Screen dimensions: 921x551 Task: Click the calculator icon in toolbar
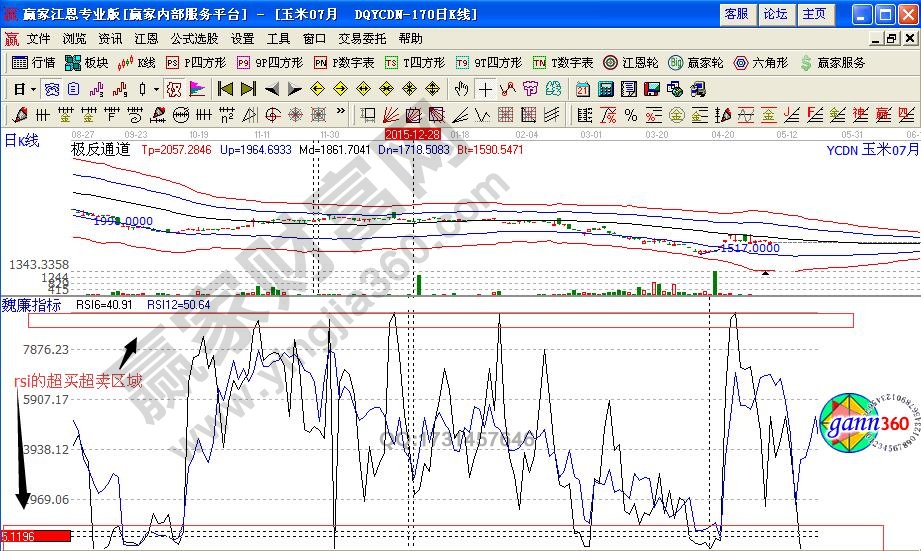point(606,89)
